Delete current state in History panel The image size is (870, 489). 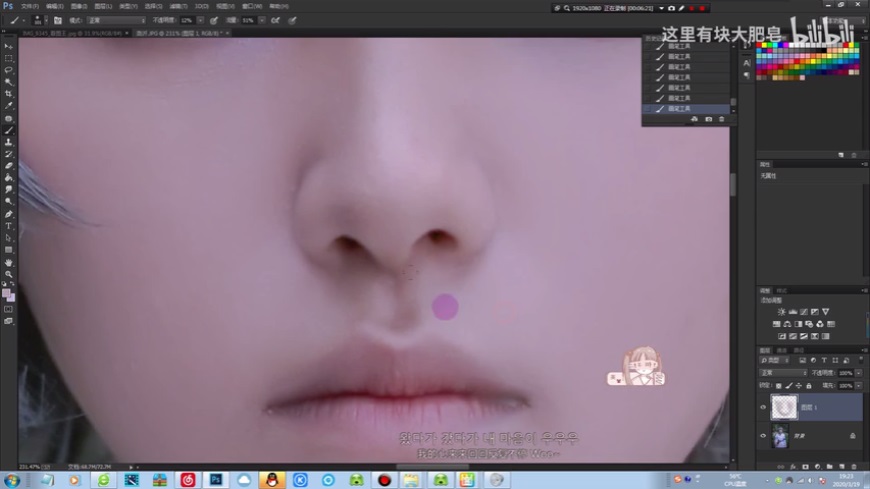click(721, 119)
